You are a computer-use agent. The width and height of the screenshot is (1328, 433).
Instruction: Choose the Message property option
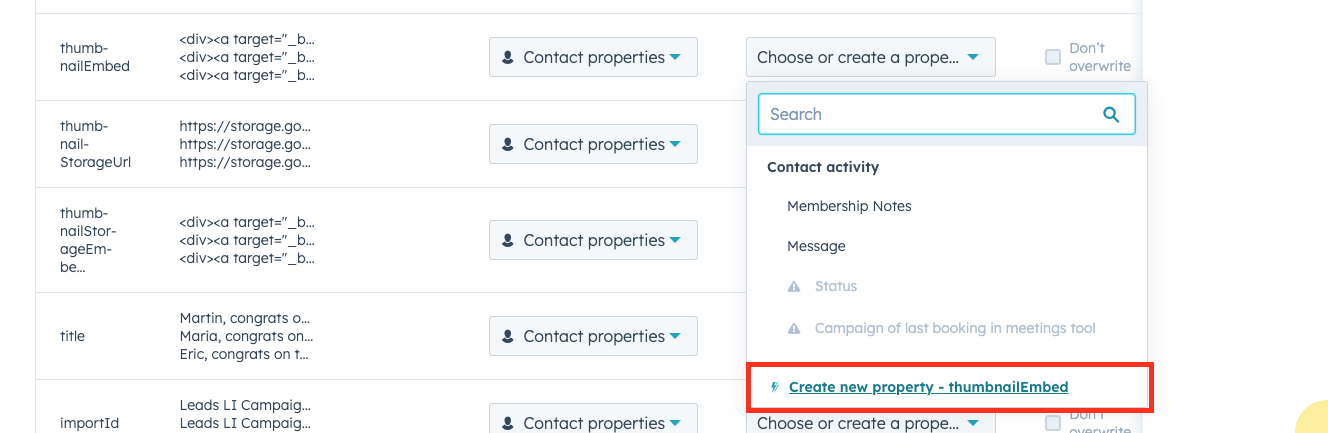[x=816, y=246]
